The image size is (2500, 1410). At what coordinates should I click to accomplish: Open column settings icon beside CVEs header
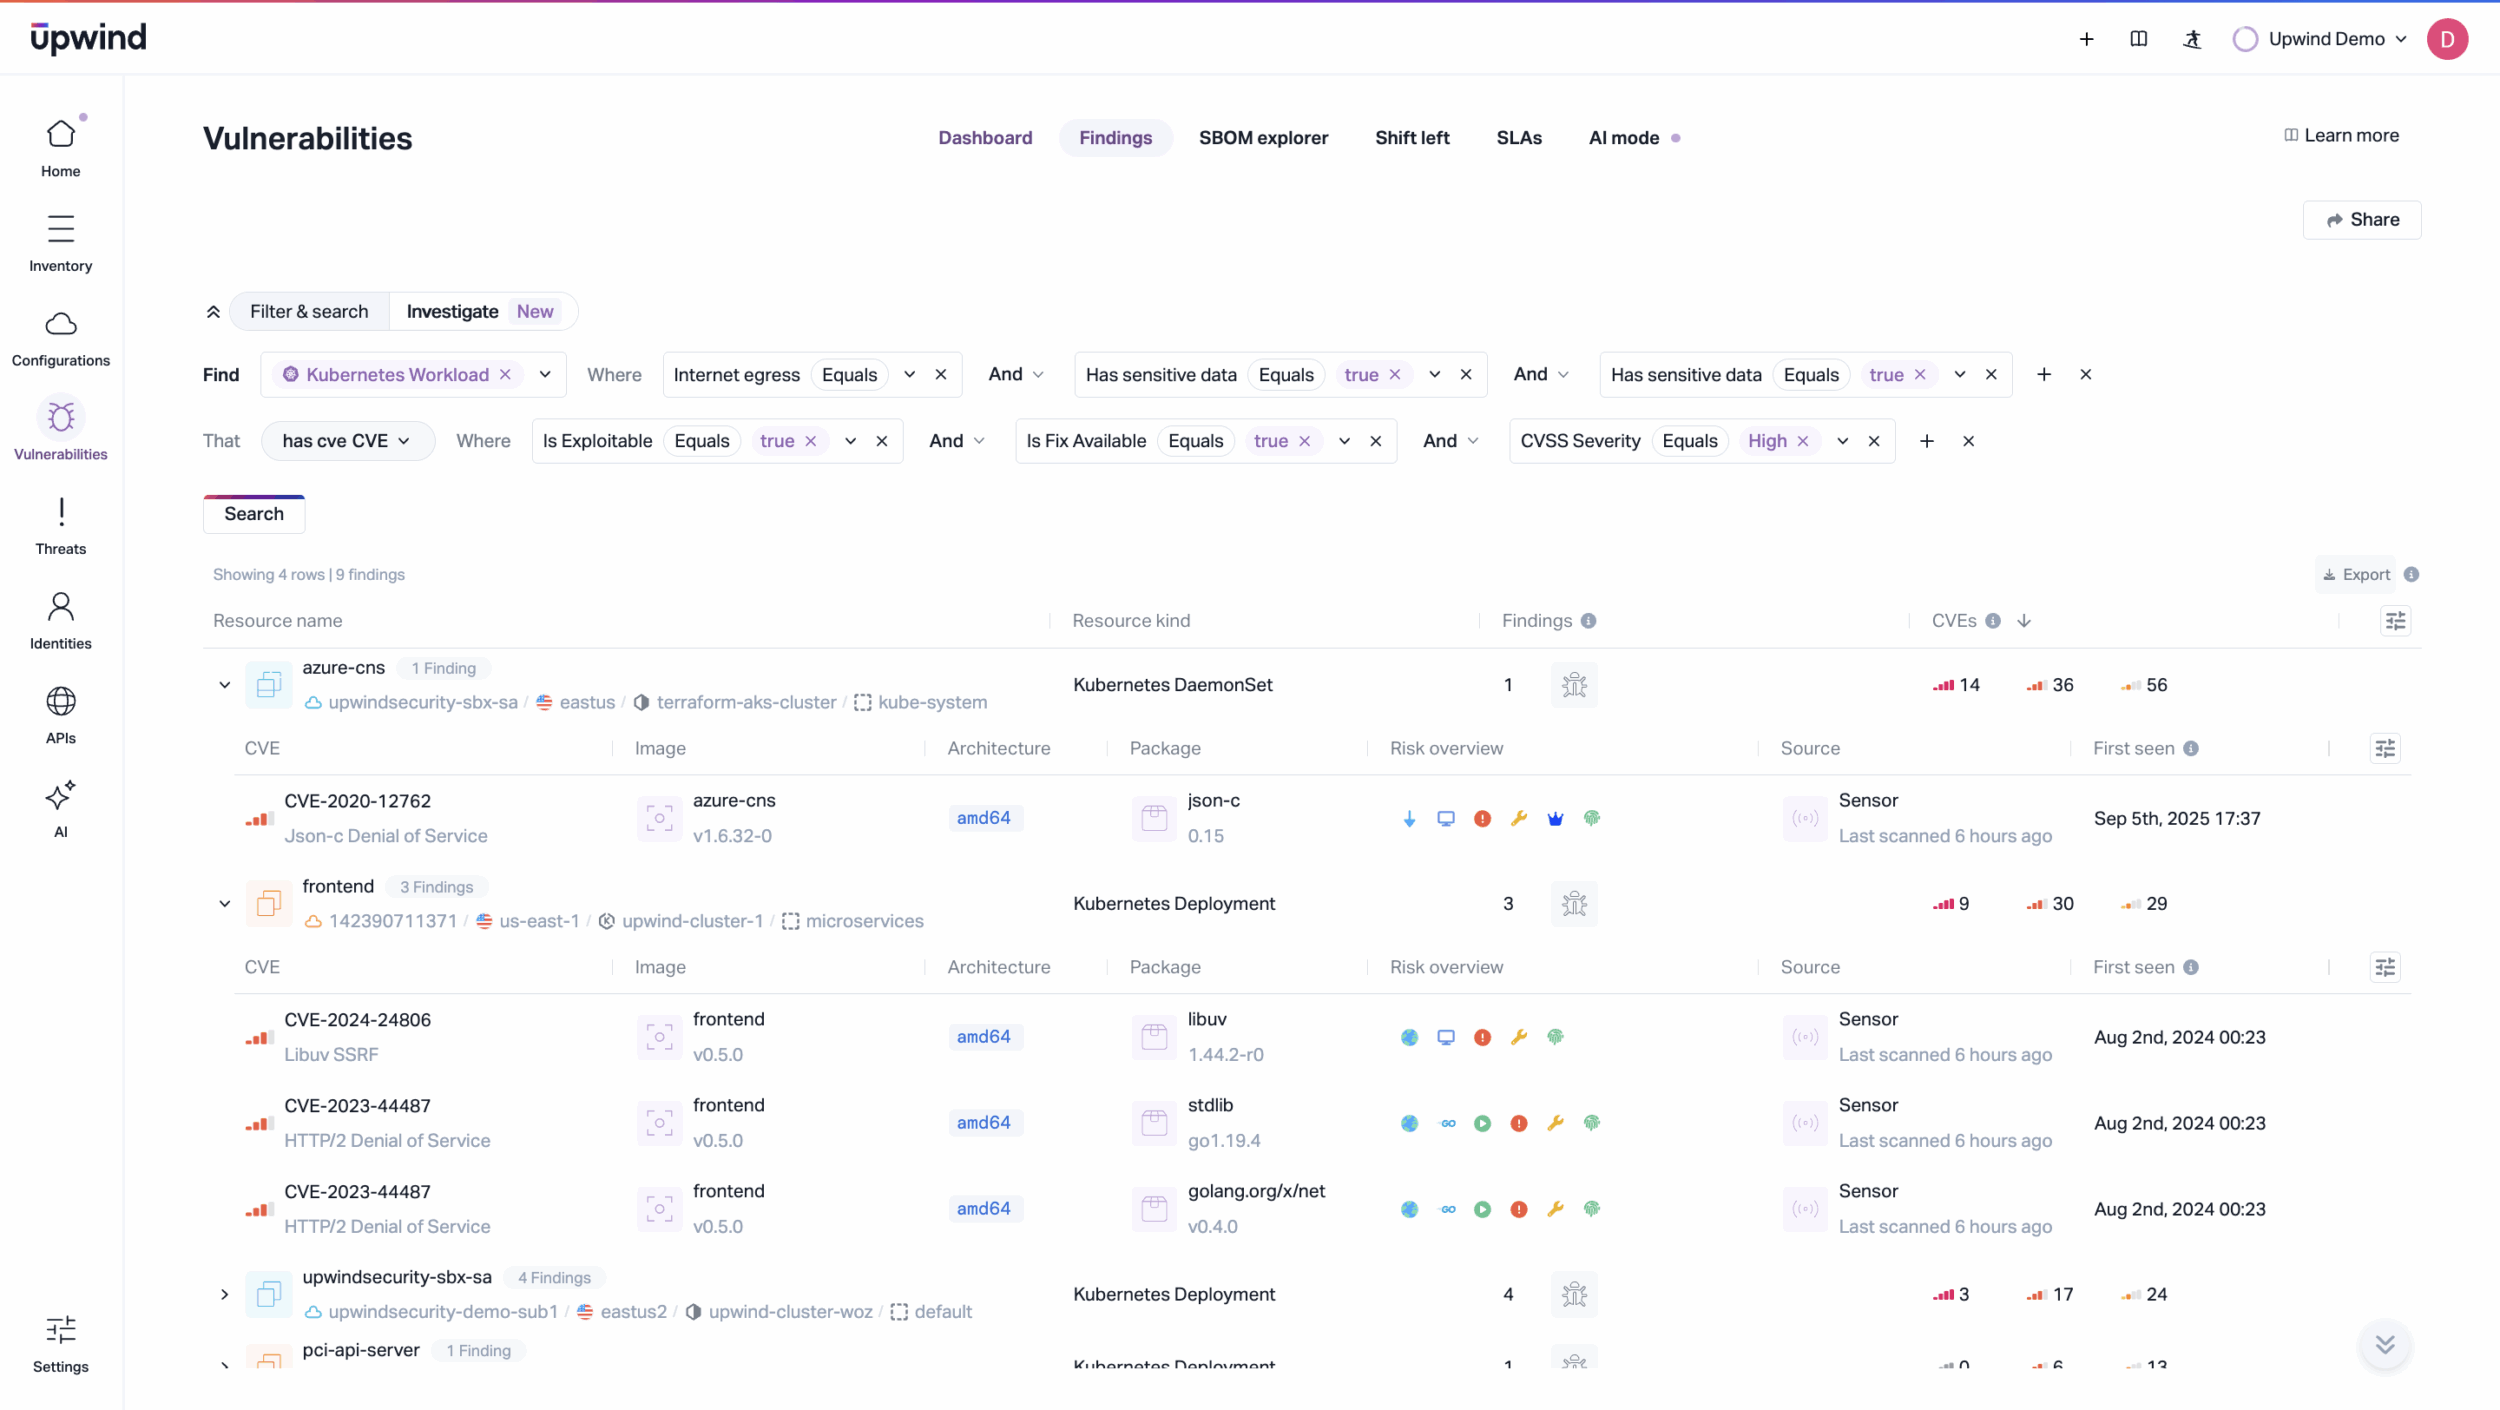pos(2395,621)
